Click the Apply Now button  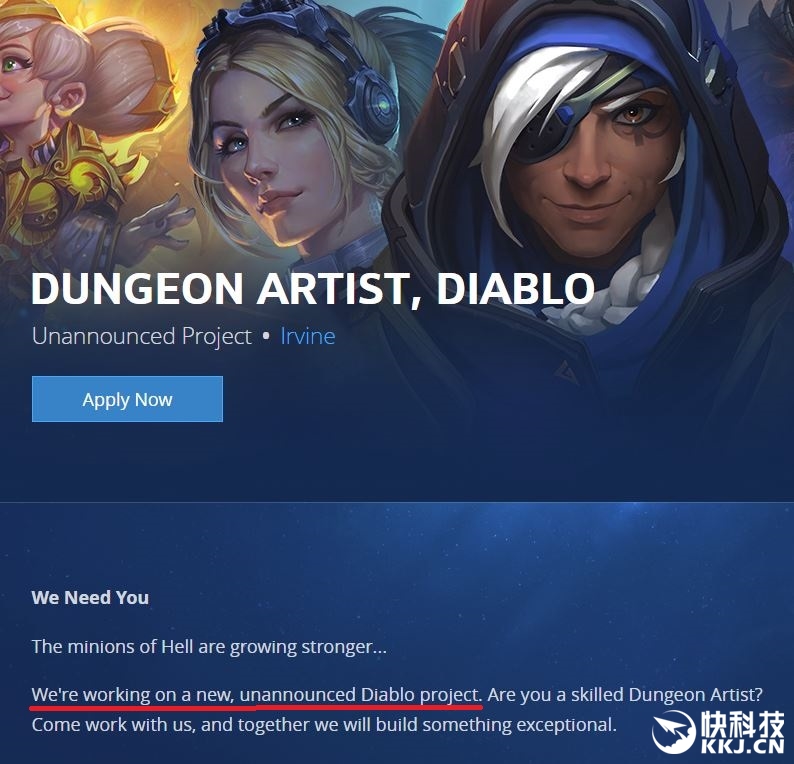click(127, 399)
